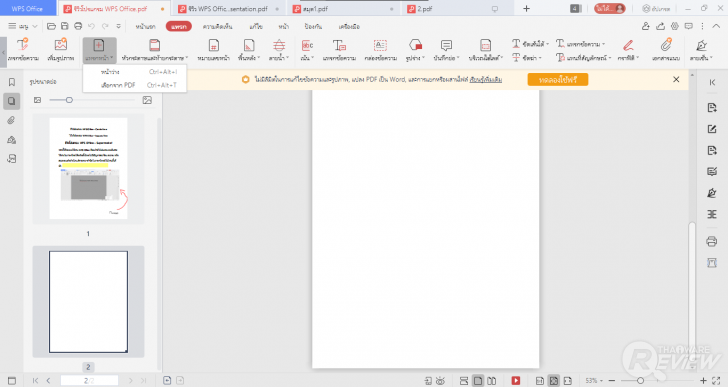Open the Bookmarks panel in left sidebar
Screen dimensions: 728x387
(x=12, y=82)
